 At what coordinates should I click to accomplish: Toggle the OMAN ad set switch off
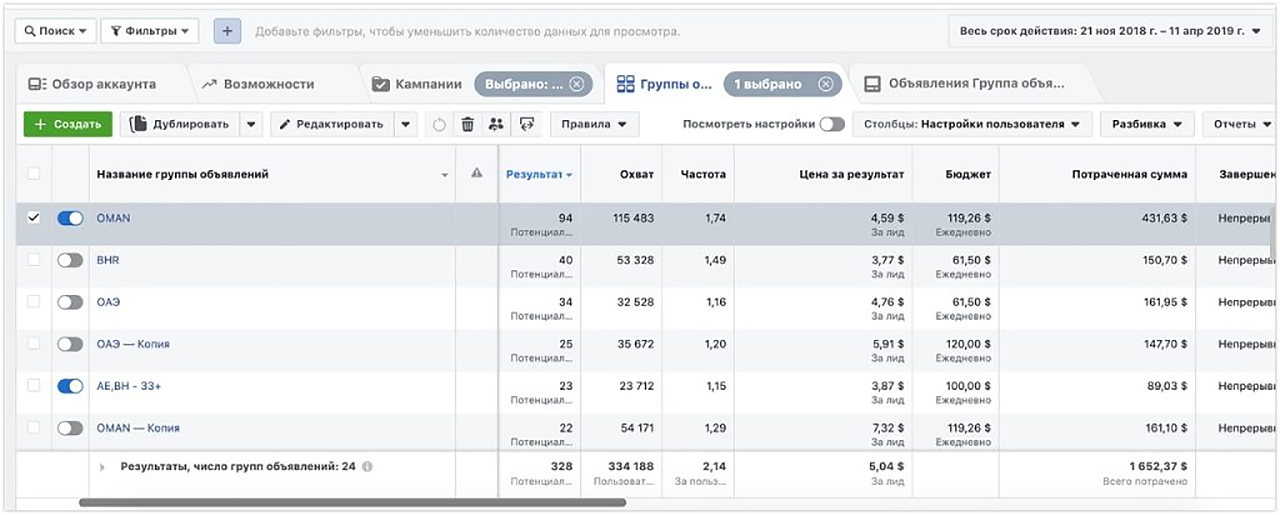70,218
